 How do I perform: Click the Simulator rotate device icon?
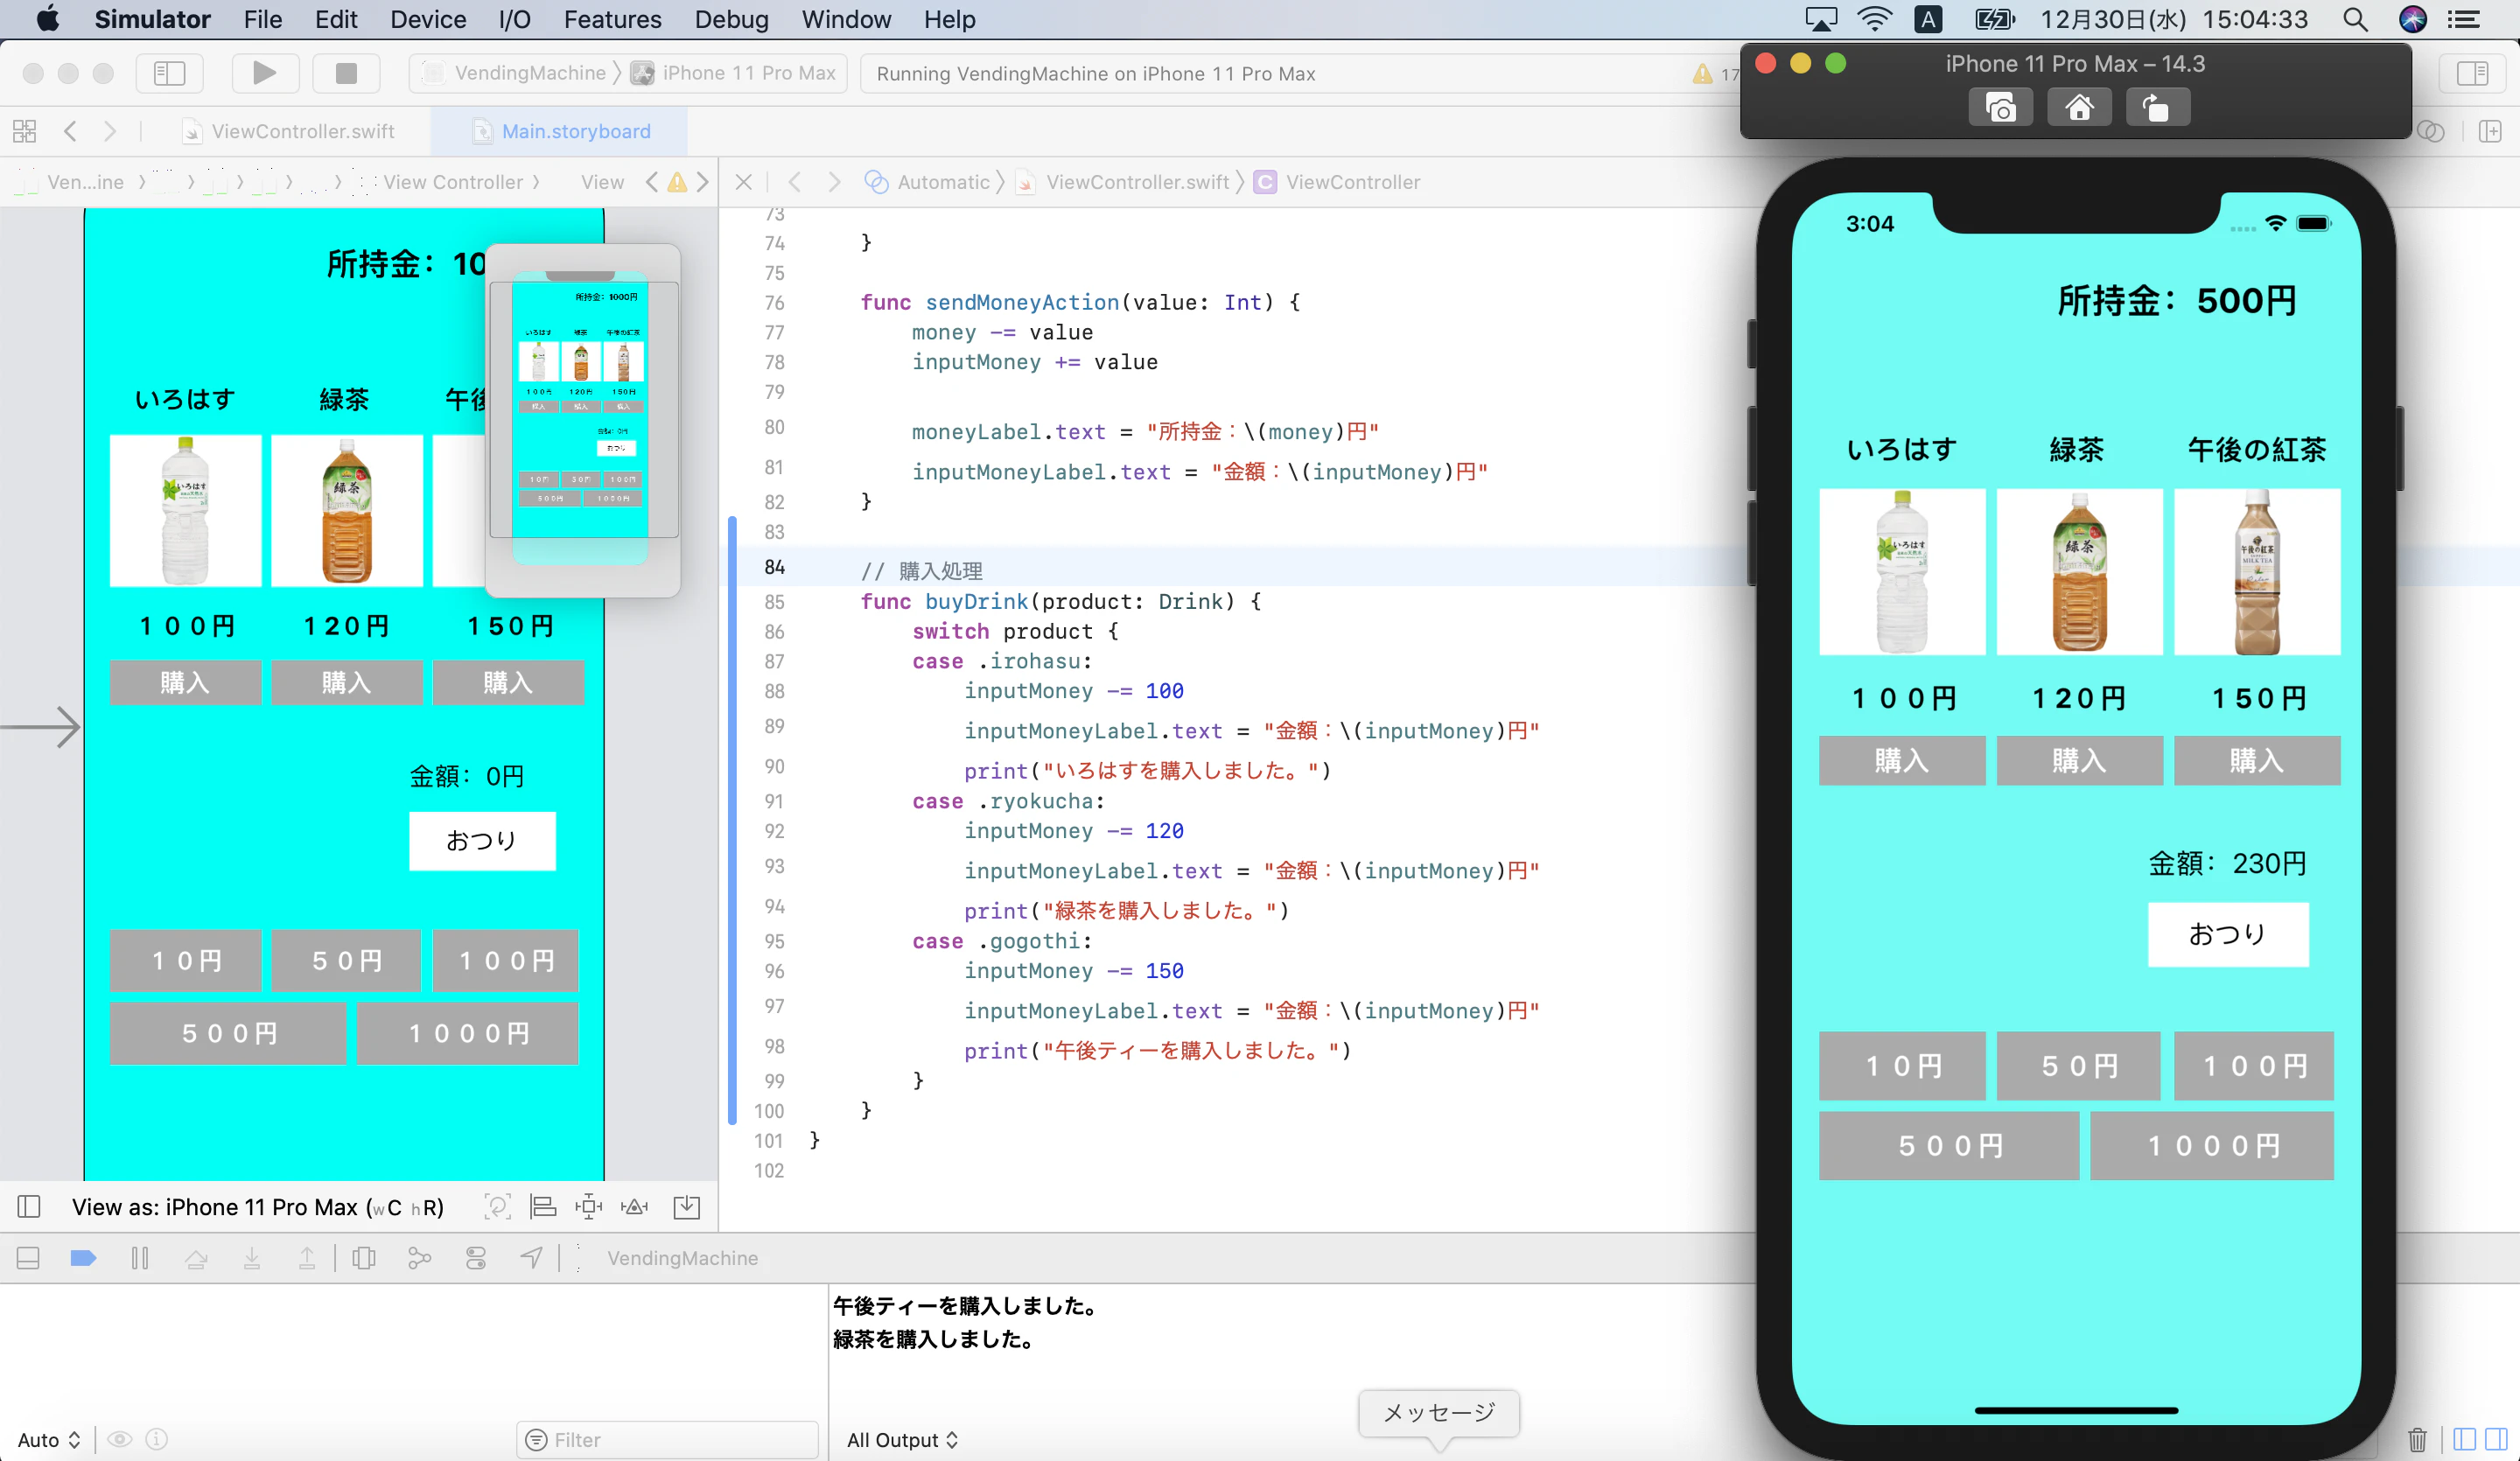2158,108
